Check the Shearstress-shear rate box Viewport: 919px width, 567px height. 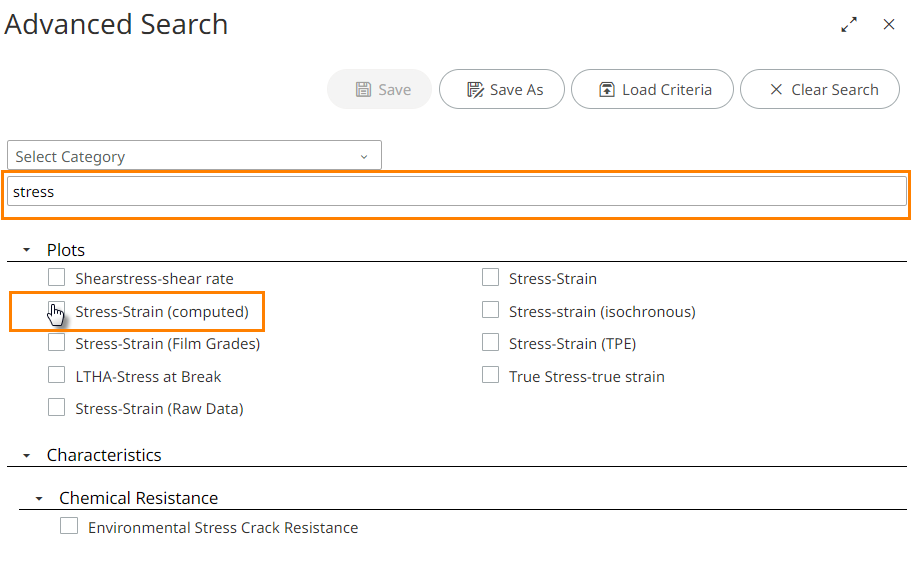tap(57, 278)
